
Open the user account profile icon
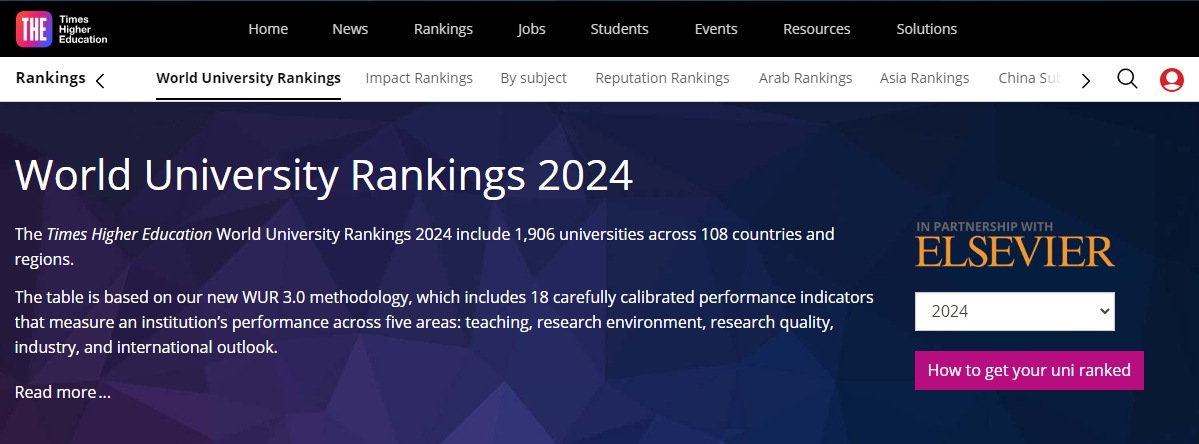click(x=1171, y=79)
